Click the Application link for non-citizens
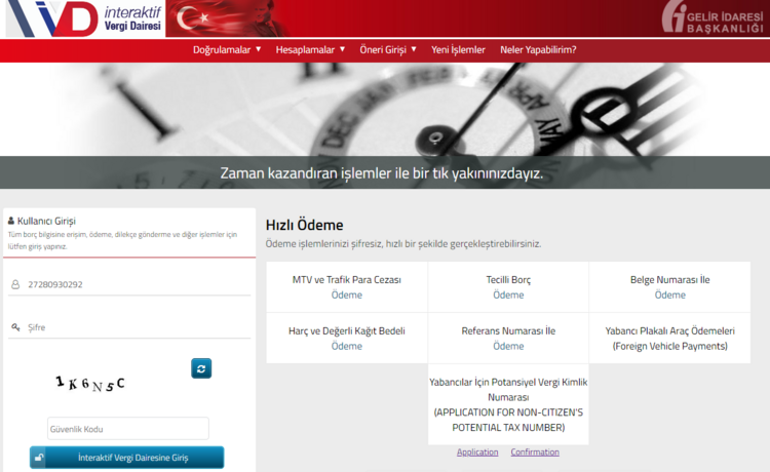Screen dimensions: 770x472 click(x=477, y=452)
